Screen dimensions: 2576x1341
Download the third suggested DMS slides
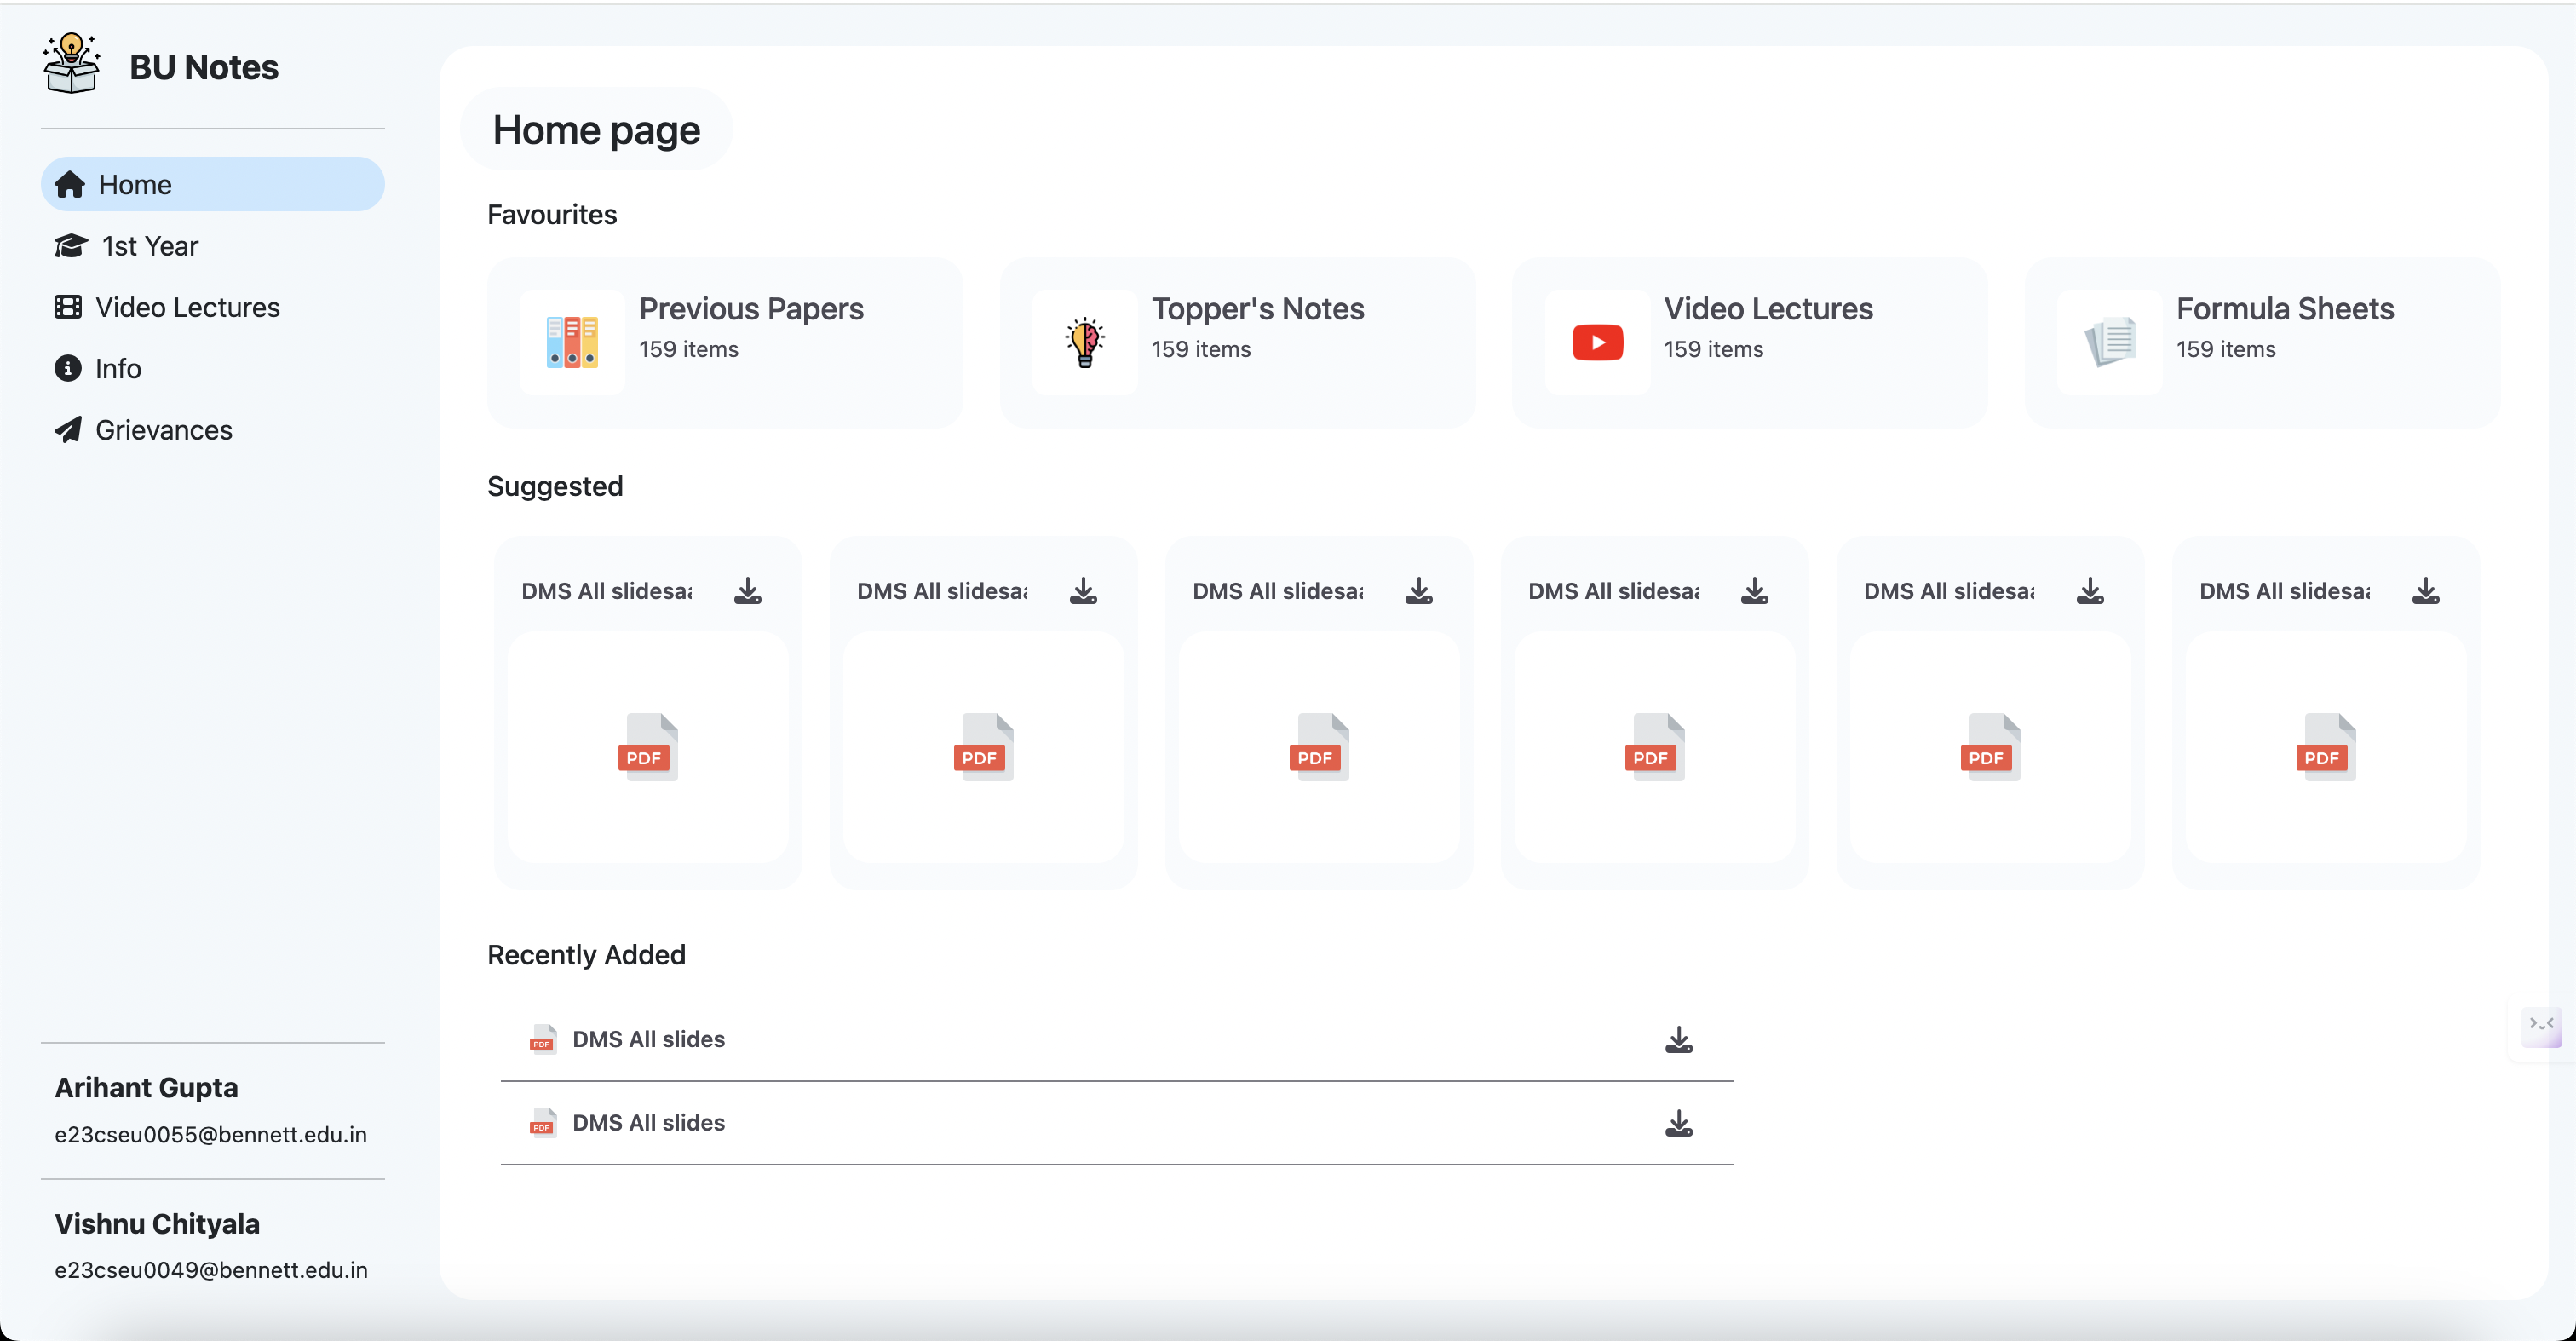[x=1418, y=591]
